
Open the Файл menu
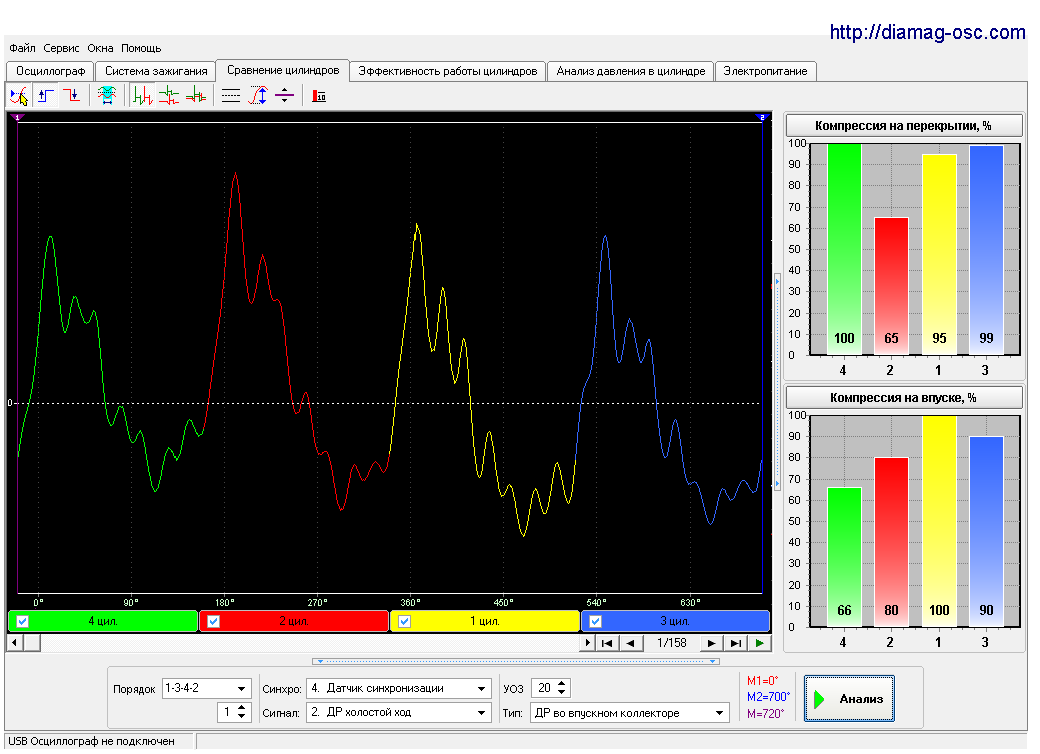tap(23, 48)
